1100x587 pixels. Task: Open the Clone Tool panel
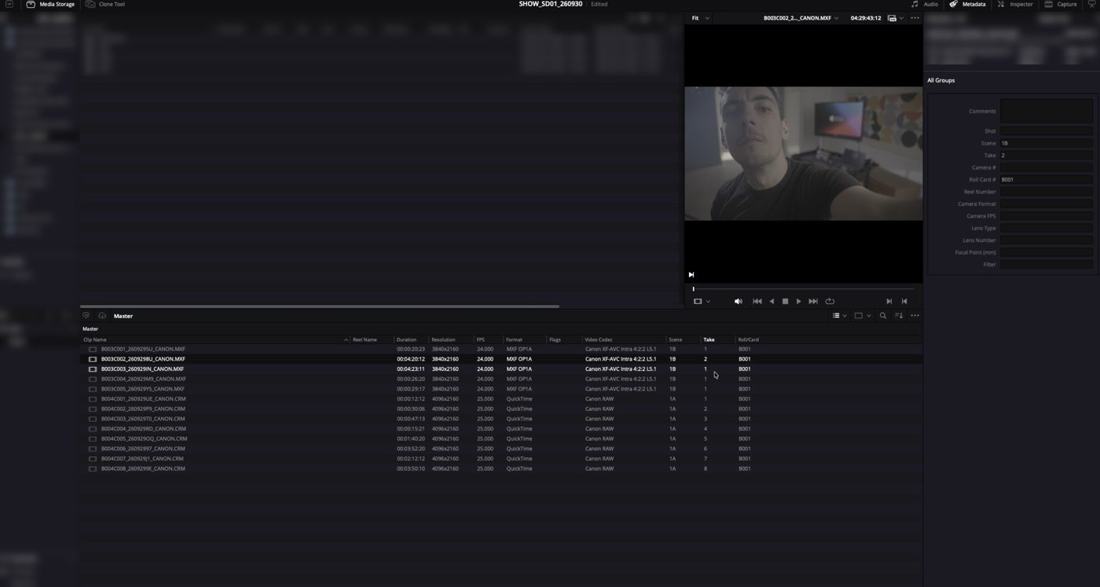pos(106,4)
